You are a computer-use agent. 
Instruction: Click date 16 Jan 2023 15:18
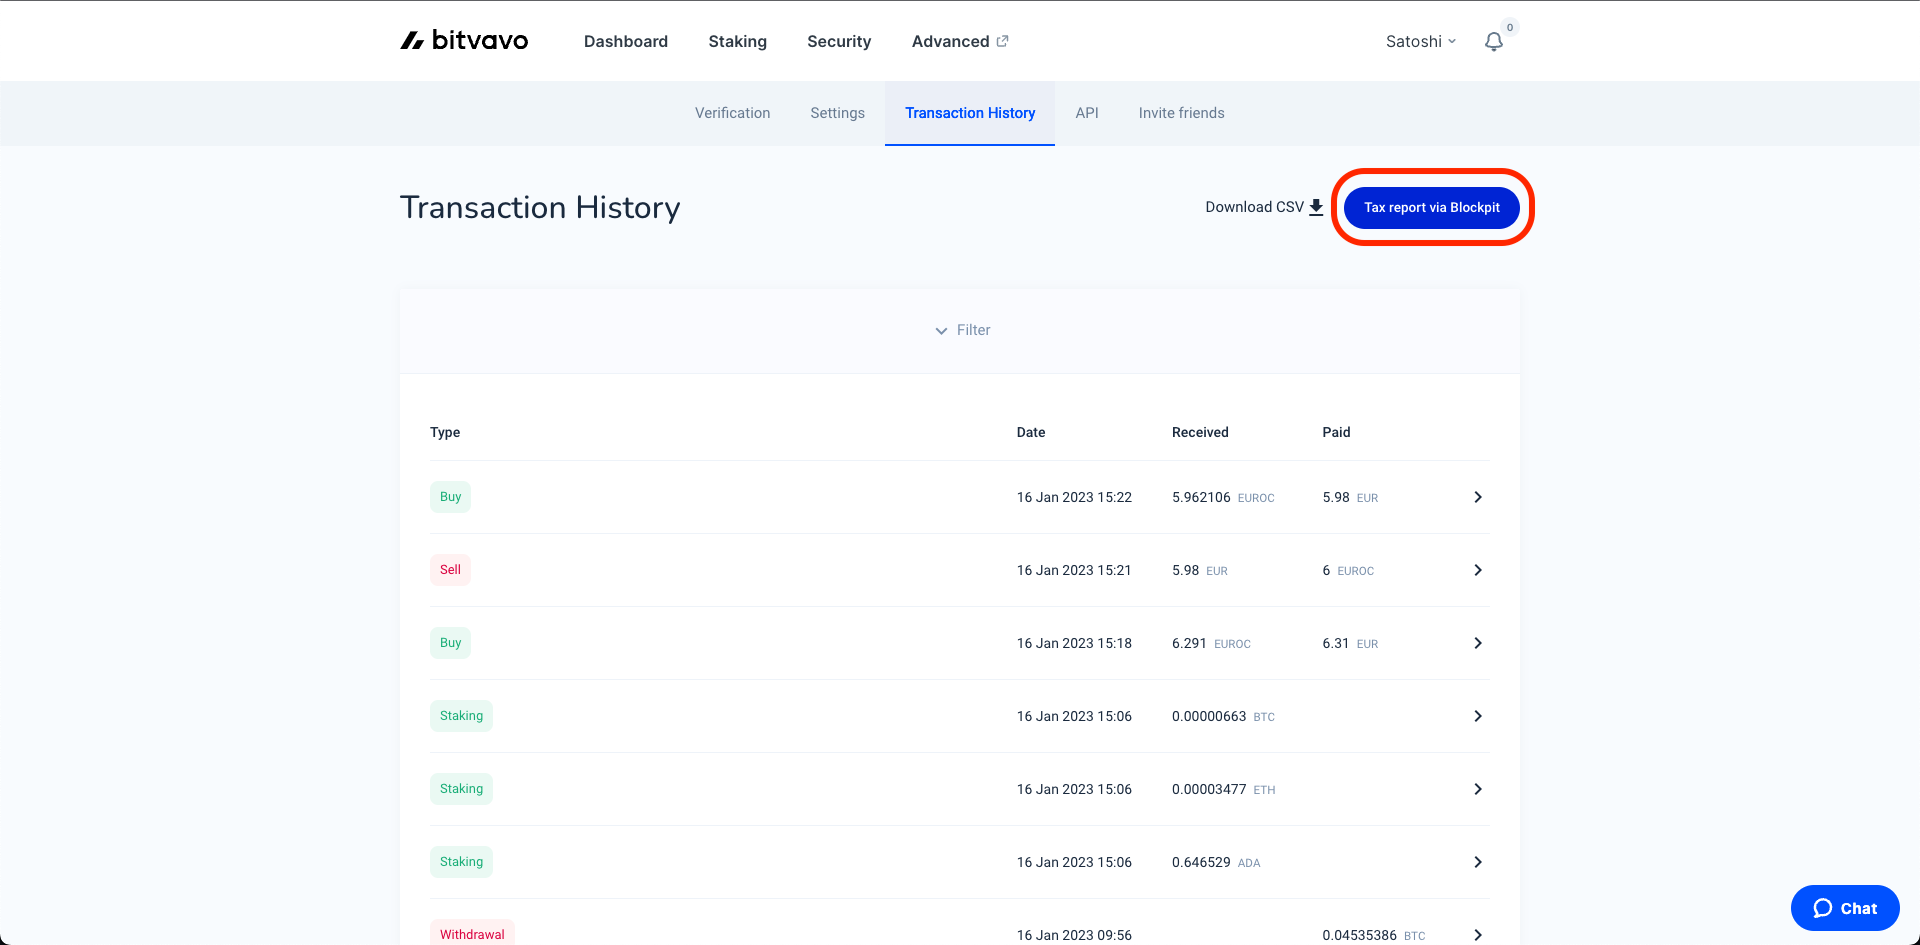[x=1074, y=643]
